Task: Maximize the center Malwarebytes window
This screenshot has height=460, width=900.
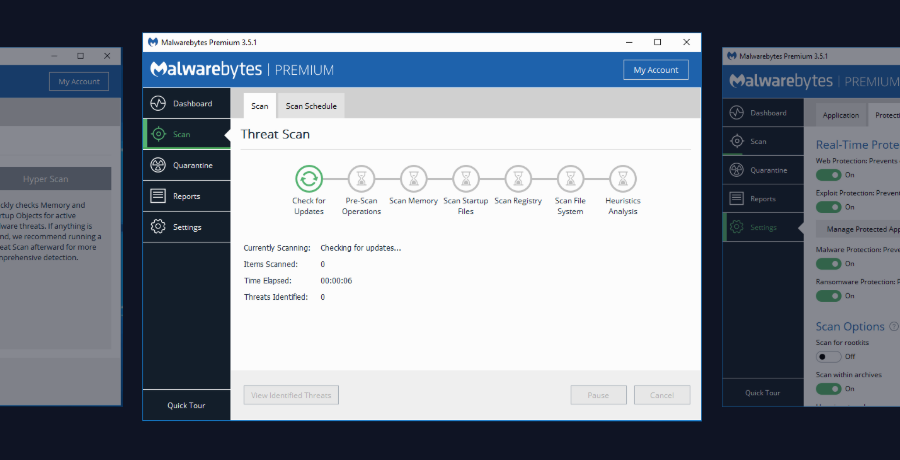Action: click(658, 42)
